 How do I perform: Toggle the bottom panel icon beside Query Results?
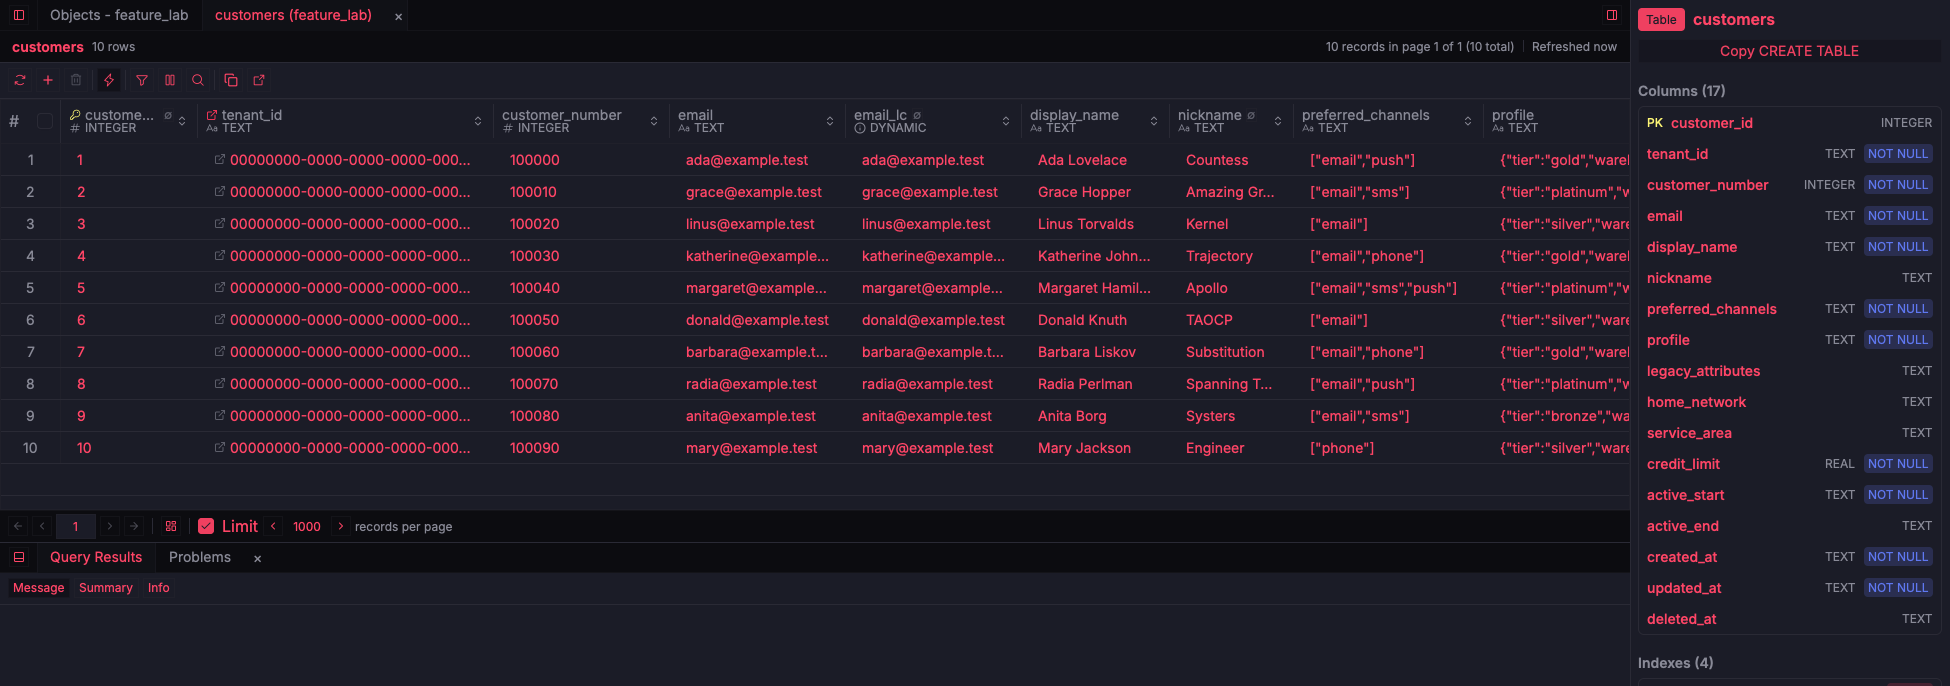[x=19, y=557]
